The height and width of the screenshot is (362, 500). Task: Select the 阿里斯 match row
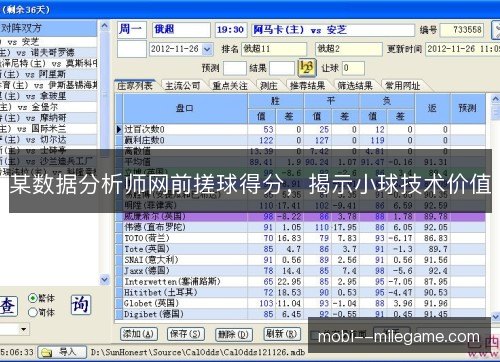[x=48, y=74]
